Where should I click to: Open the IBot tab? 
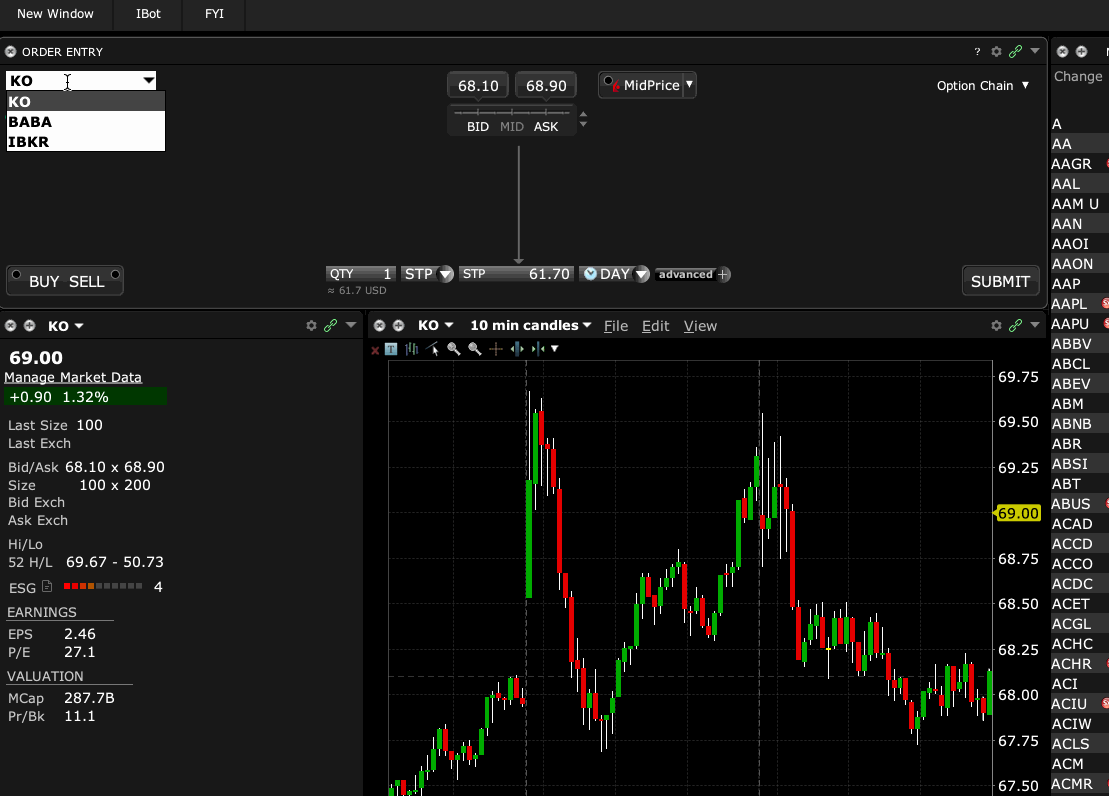coord(148,14)
